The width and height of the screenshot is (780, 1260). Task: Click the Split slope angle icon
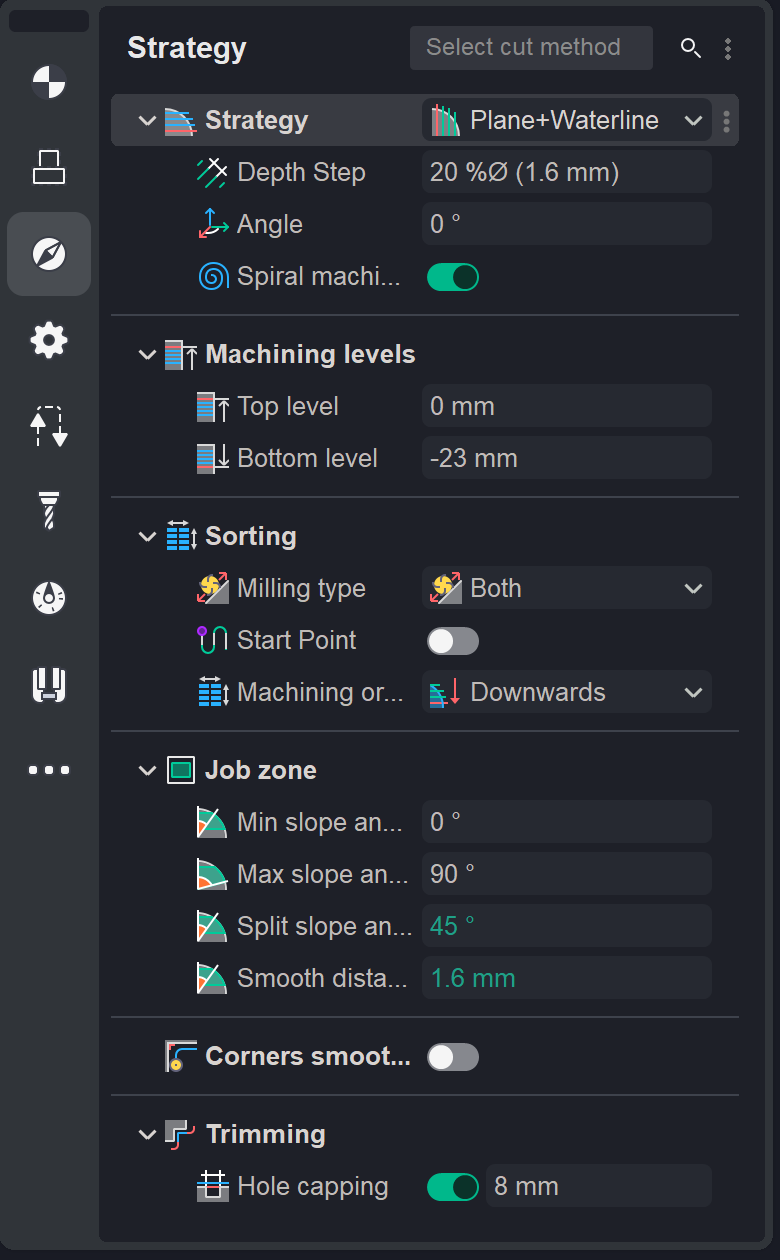tap(213, 926)
